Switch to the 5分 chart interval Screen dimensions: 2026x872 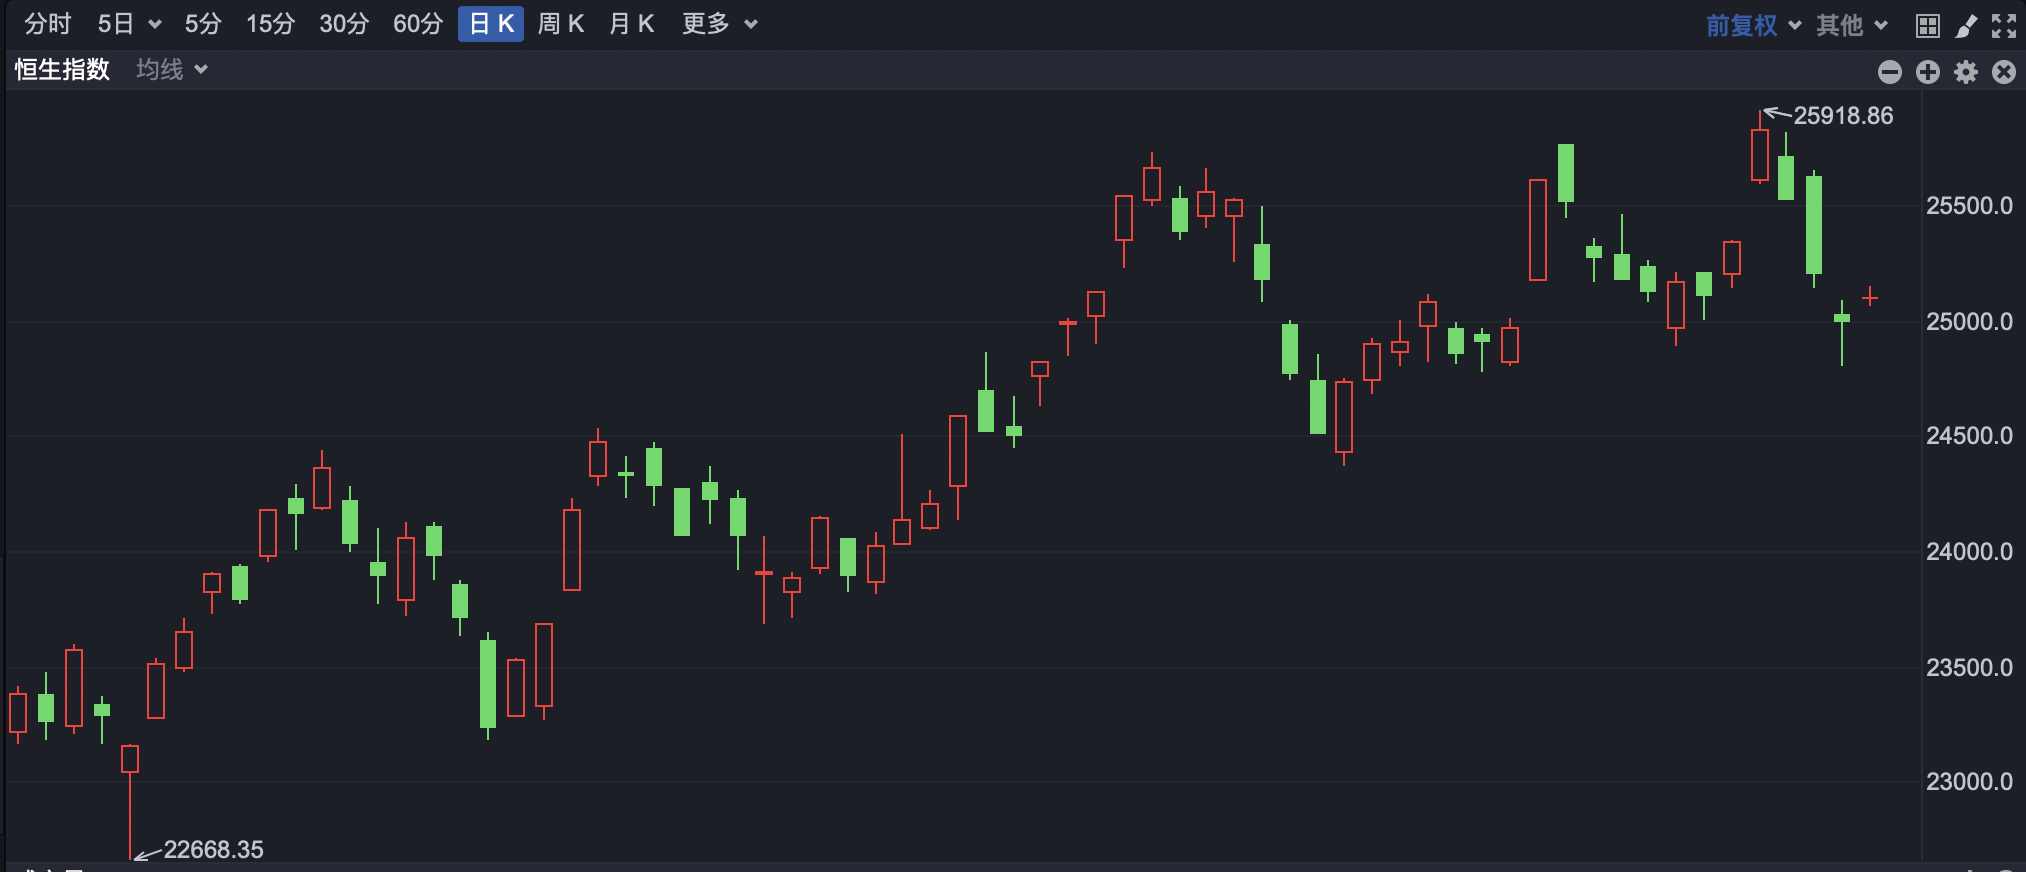point(202,24)
